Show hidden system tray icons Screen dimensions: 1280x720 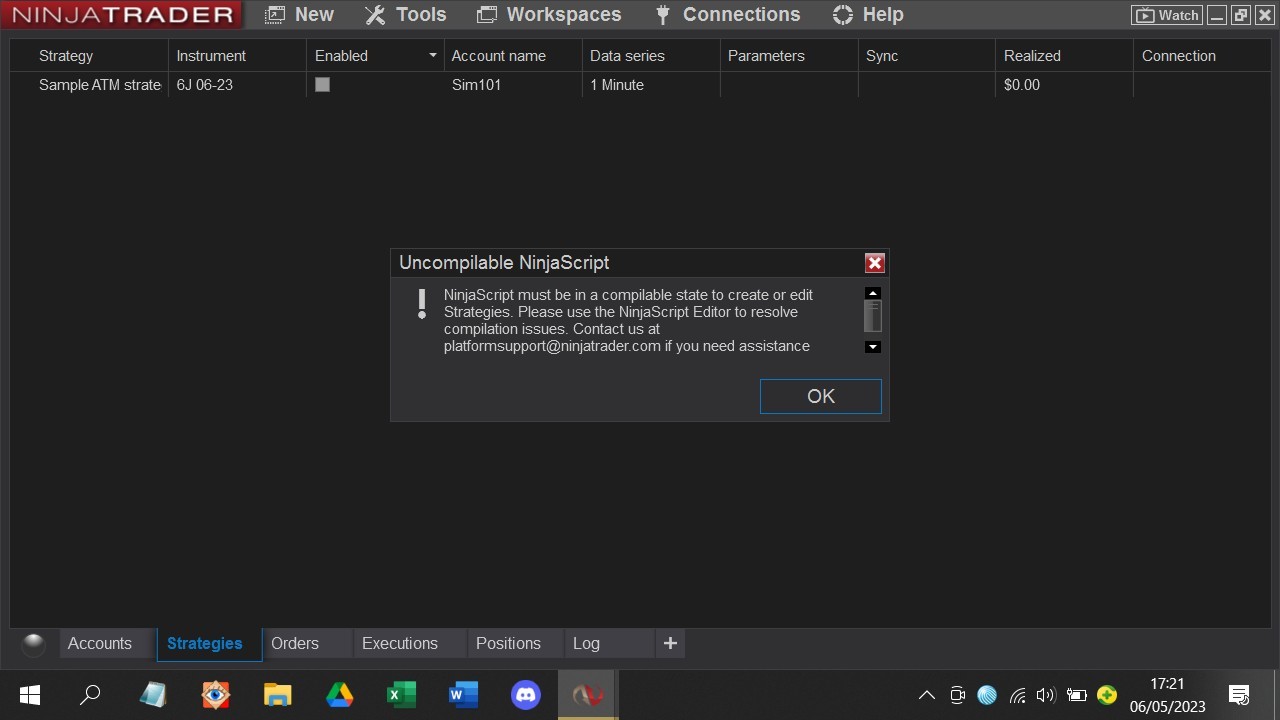pyautogui.click(x=927, y=695)
